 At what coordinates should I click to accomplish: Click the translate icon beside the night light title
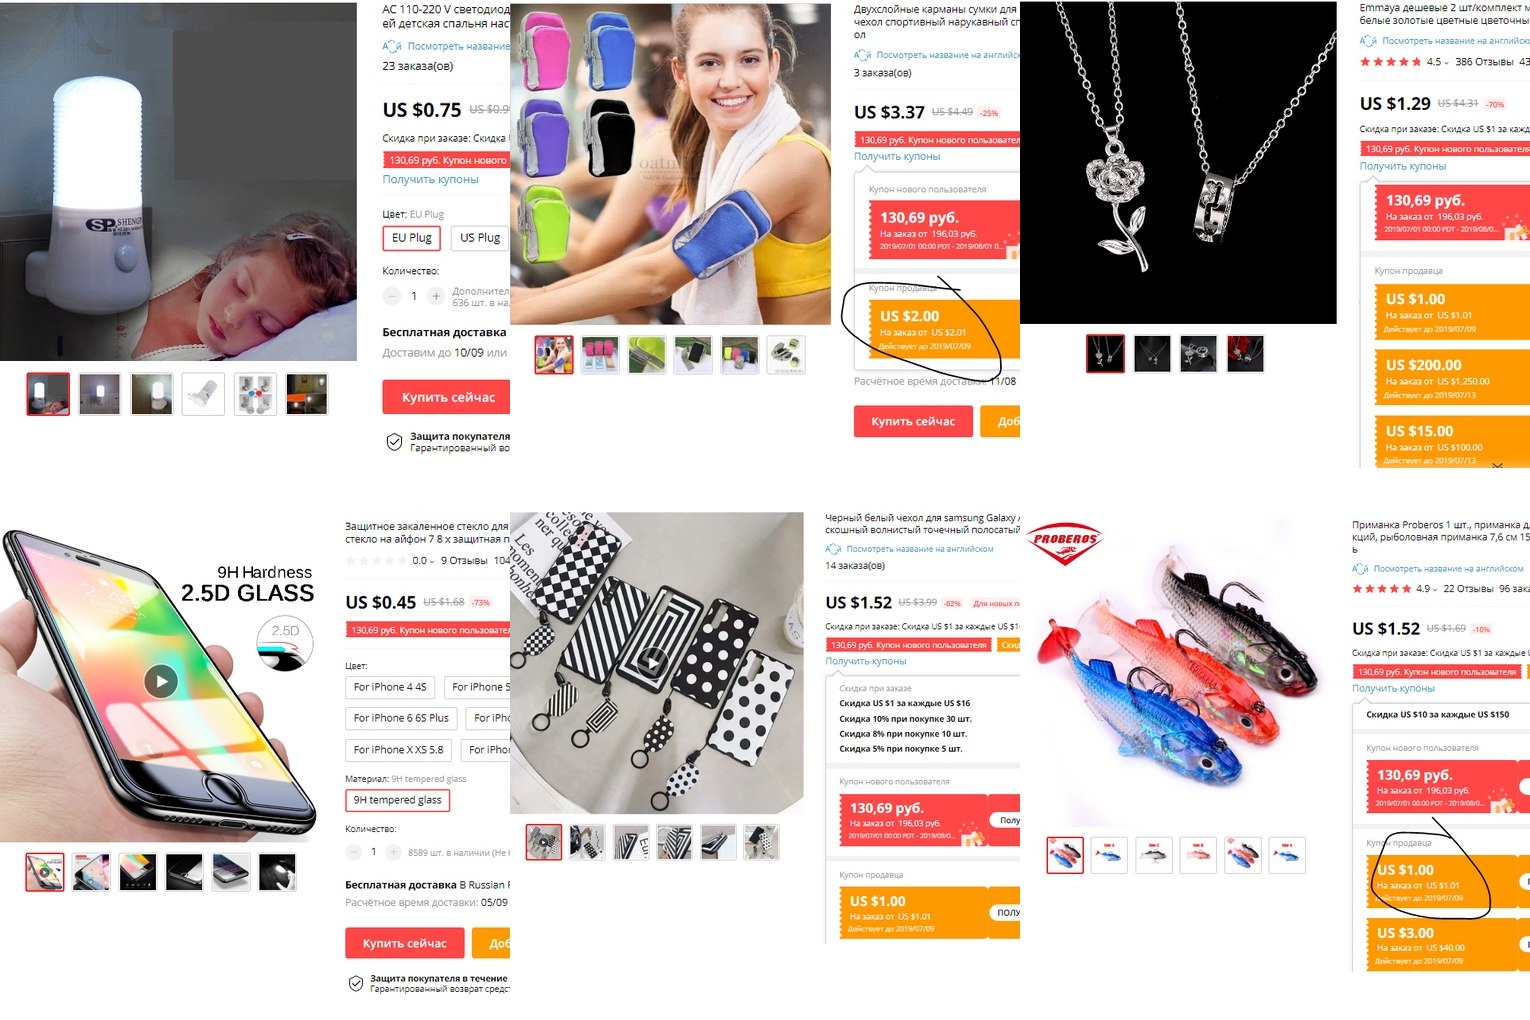pos(391,46)
